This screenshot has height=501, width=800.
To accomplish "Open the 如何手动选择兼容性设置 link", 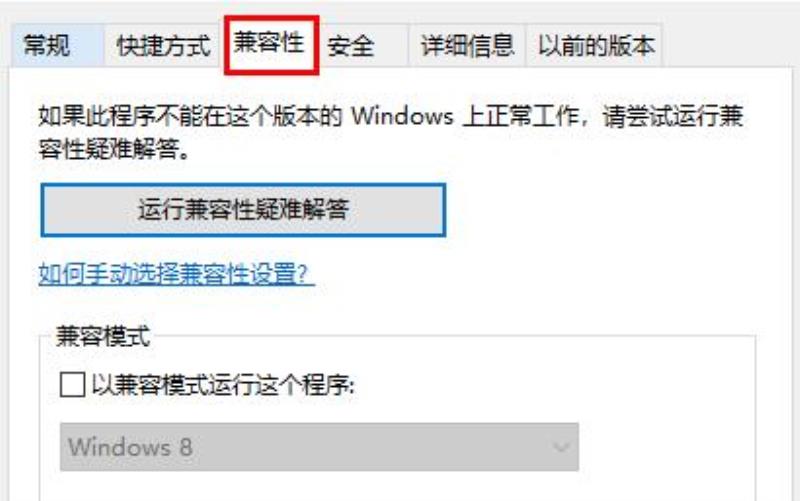I will (176, 274).
